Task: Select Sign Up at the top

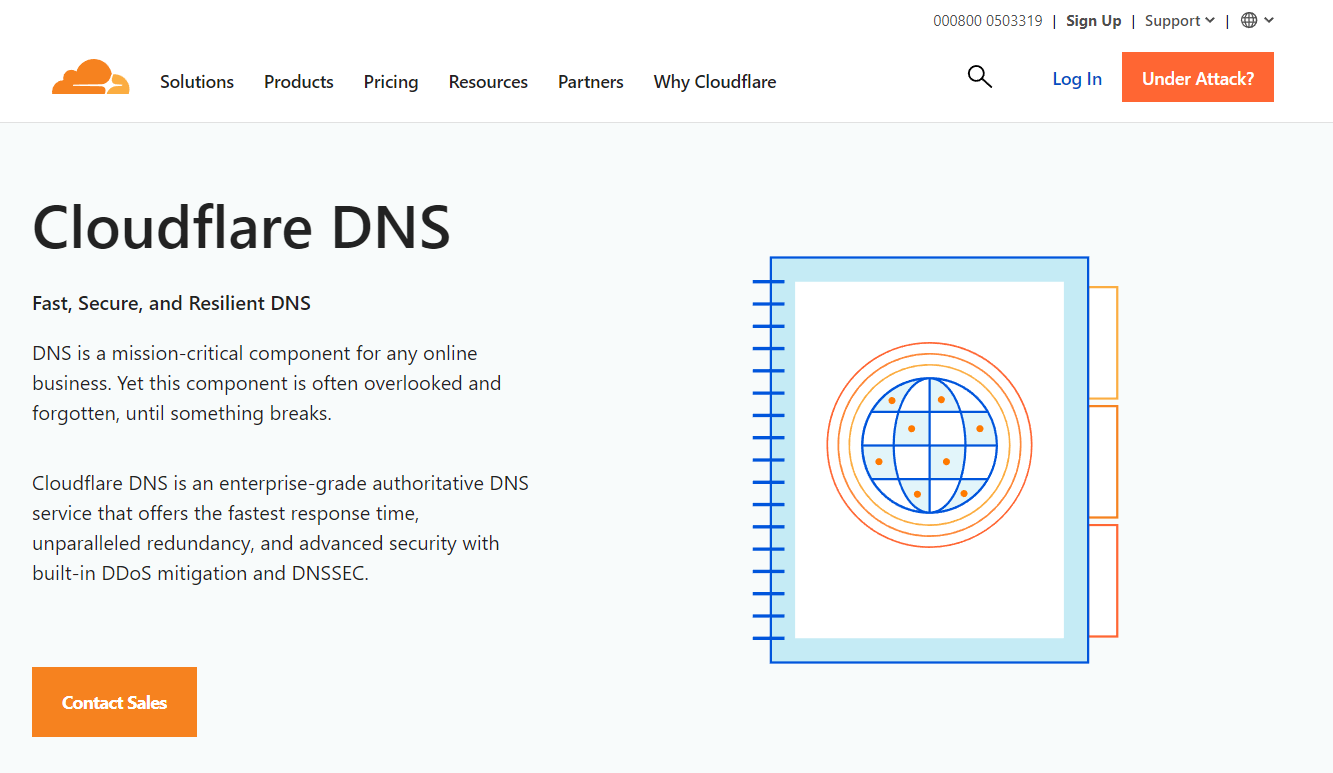Action: pyautogui.click(x=1093, y=20)
